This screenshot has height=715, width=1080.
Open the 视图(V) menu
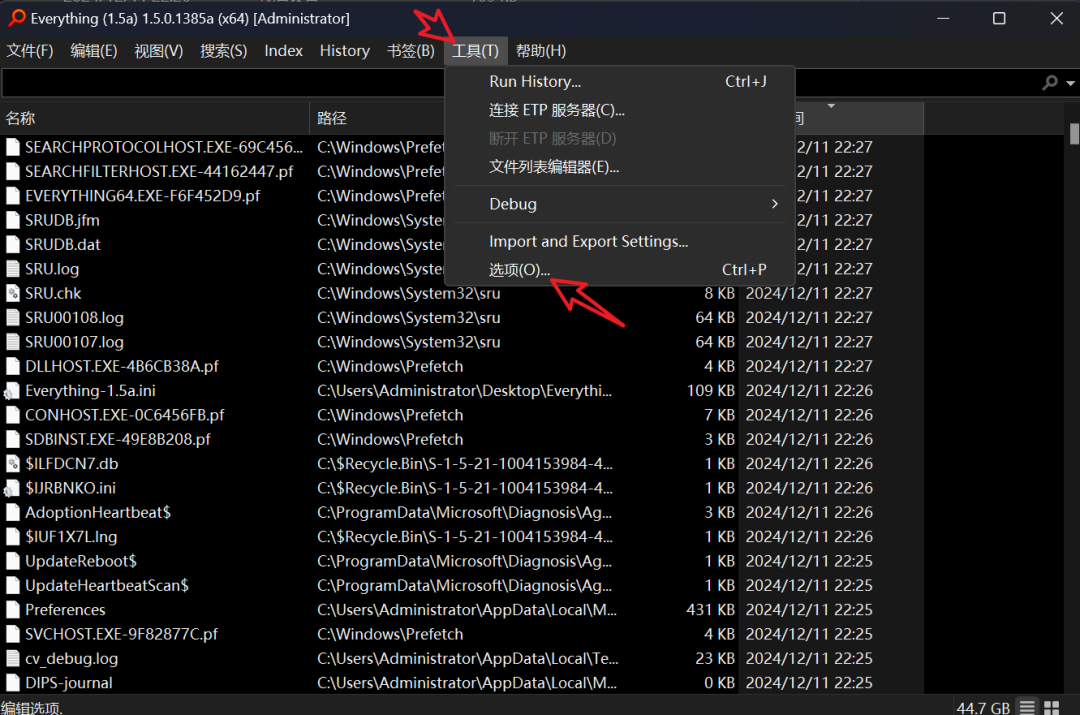tap(158, 51)
